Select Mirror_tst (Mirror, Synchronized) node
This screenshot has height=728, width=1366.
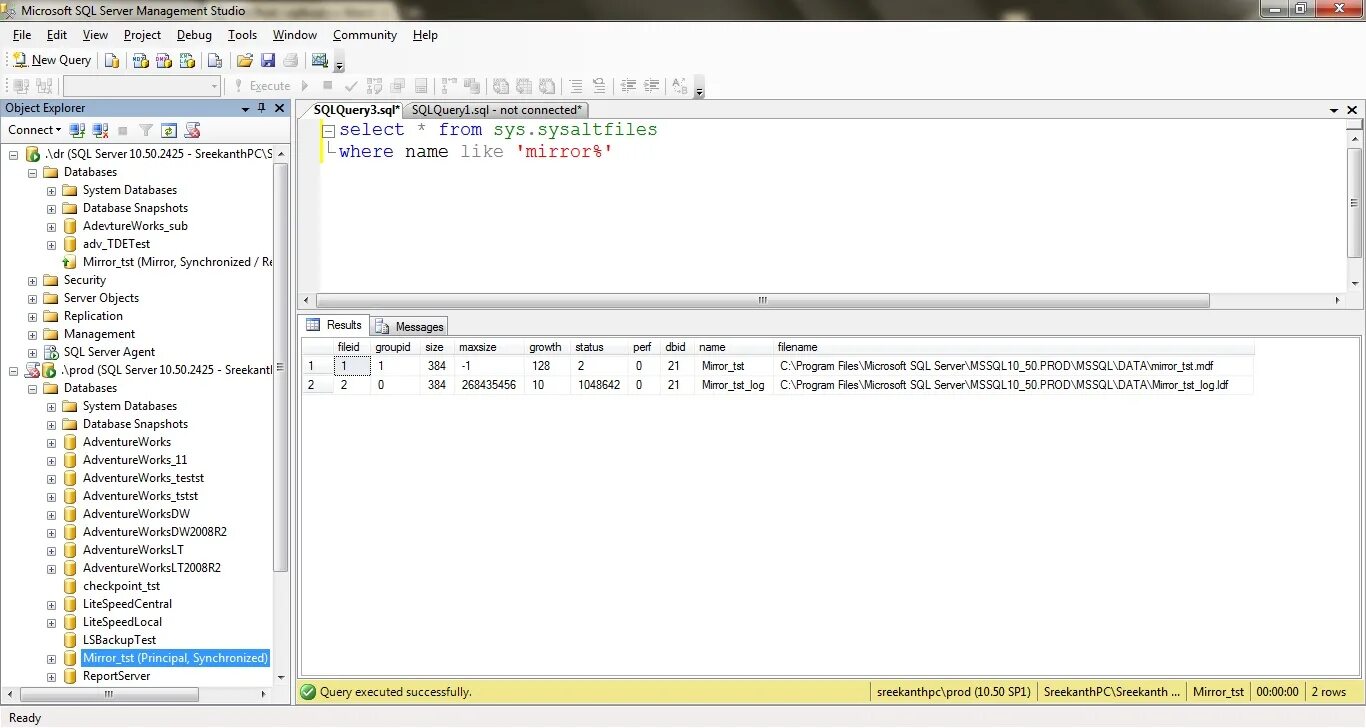click(177, 262)
